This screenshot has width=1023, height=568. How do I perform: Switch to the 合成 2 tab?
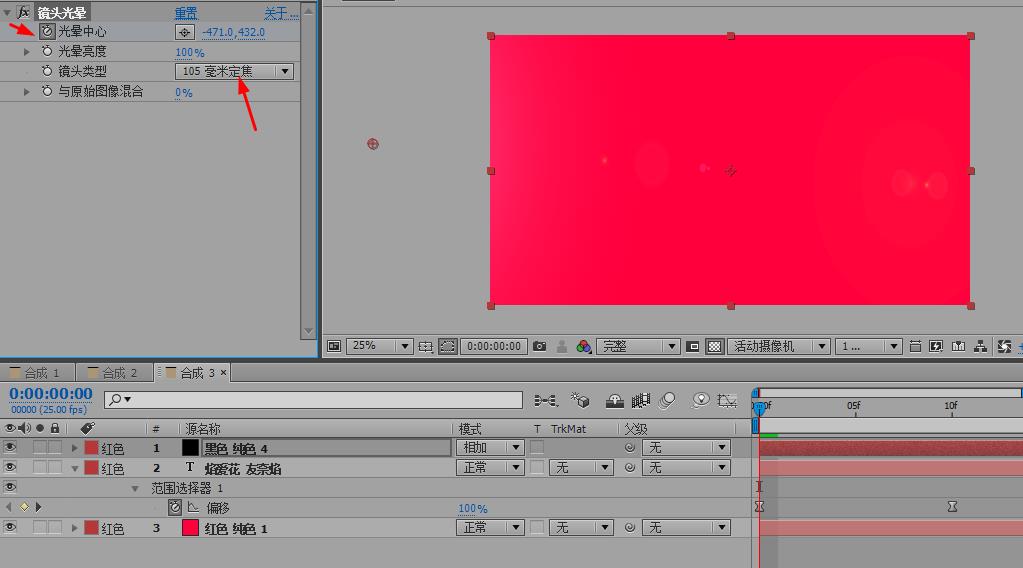(118, 373)
